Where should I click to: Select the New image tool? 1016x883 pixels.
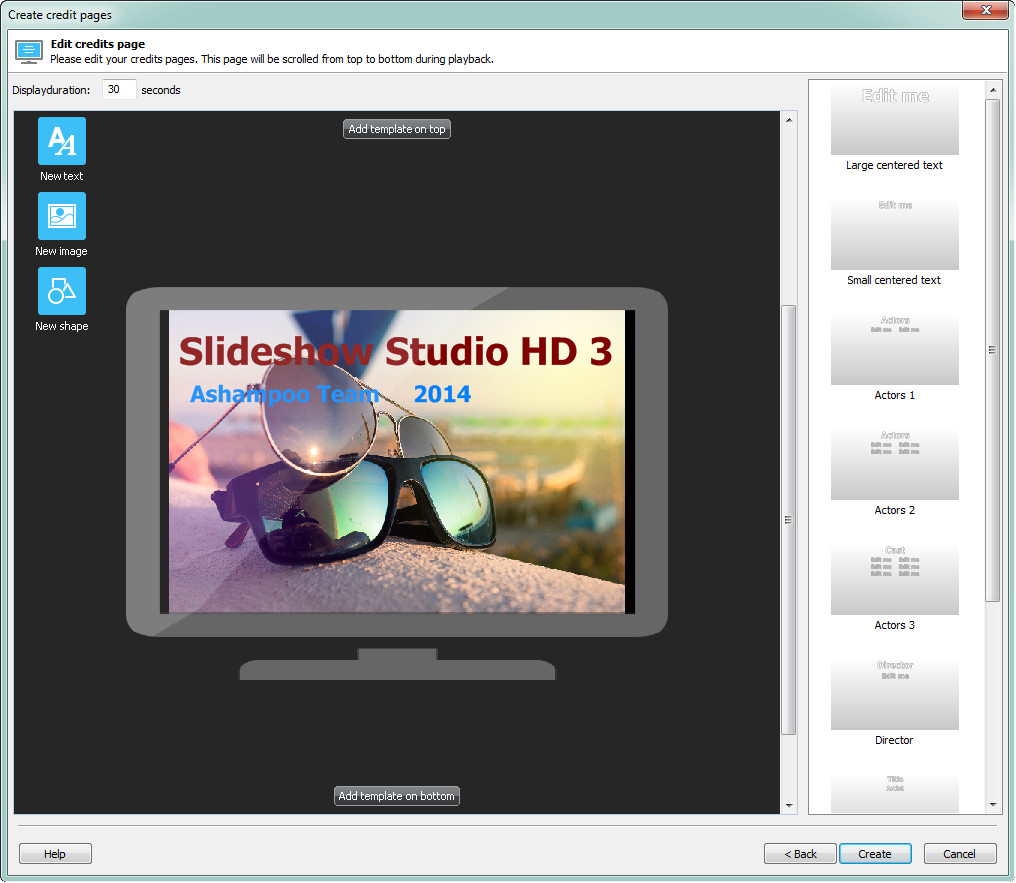61,216
